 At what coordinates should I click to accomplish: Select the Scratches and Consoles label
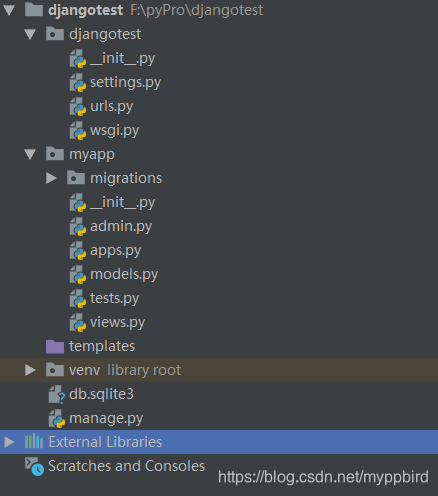[x=127, y=466]
